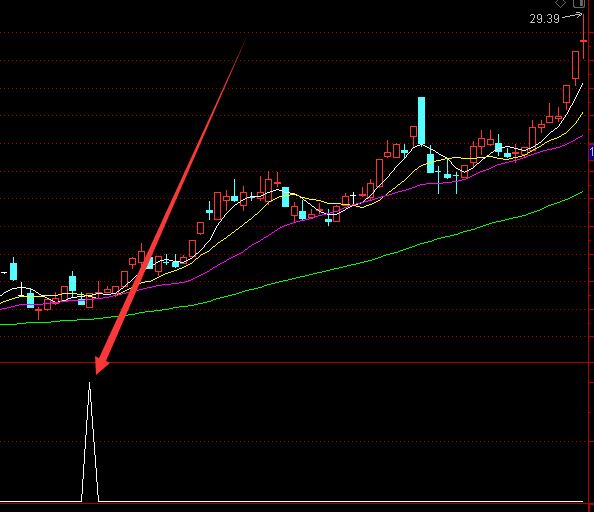This screenshot has height=512, width=594.
Task: Select the latest red candlestick at far right
Action: pos(583,41)
